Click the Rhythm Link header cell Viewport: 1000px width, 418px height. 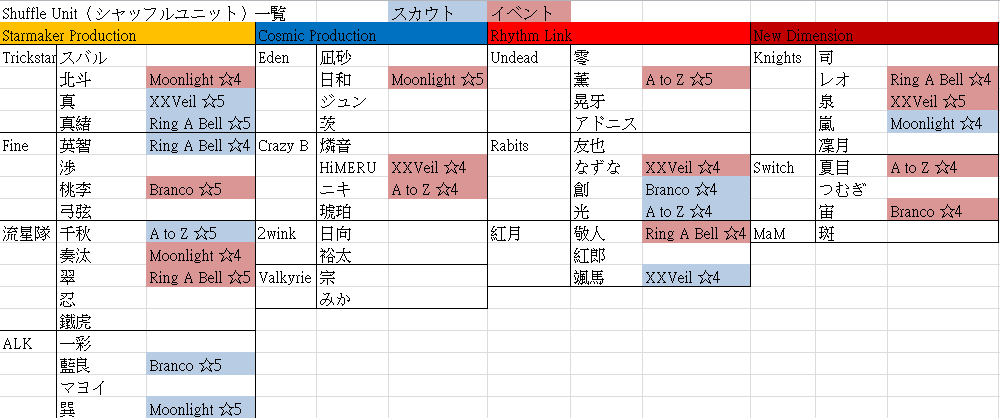coord(619,35)
